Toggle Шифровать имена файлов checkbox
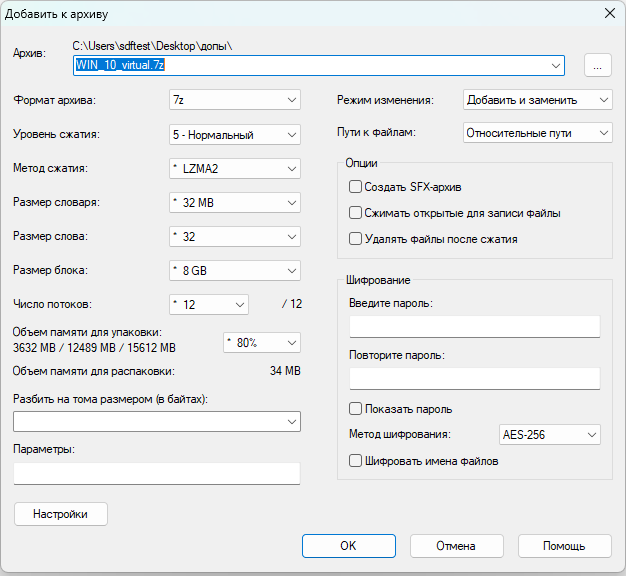Viewport: 626px width, 576px height. (x=355, y=461)
